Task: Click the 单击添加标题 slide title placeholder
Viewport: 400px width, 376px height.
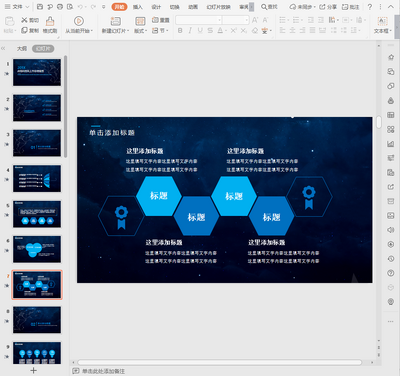Action: [x=112, y=133]
